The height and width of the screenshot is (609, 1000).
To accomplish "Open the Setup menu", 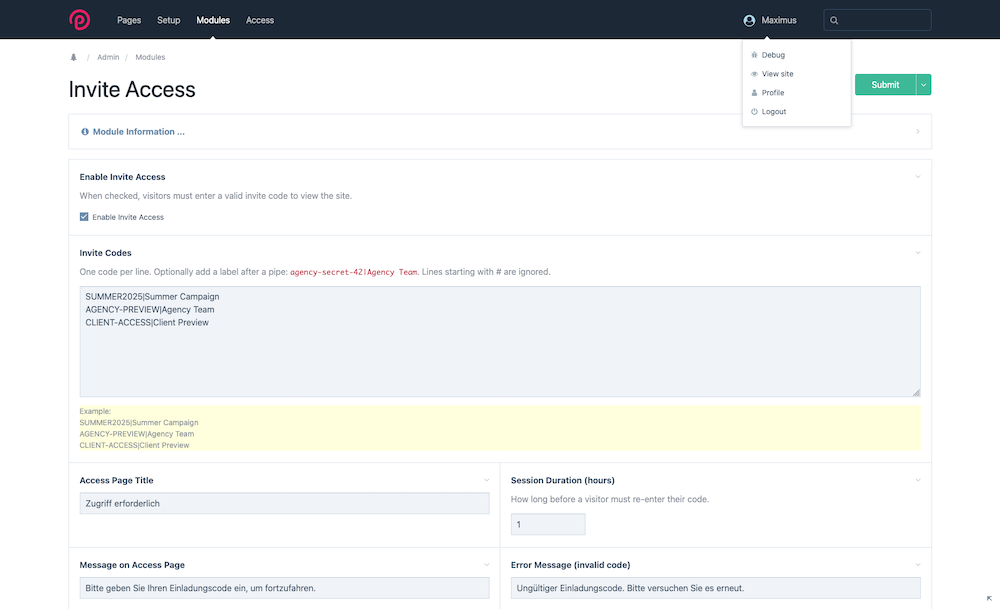I will pos(168,20).
